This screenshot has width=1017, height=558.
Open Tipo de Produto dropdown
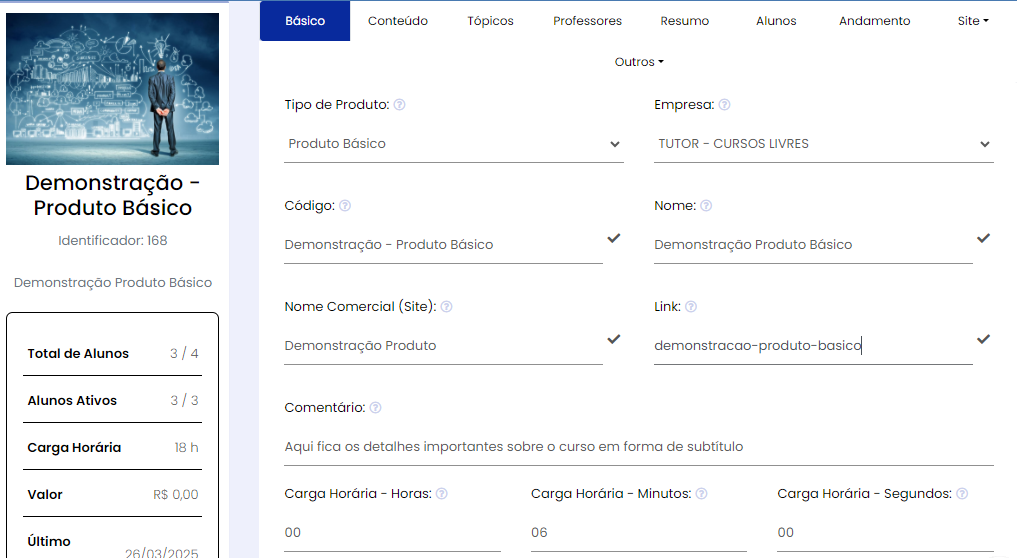point(453,144)
